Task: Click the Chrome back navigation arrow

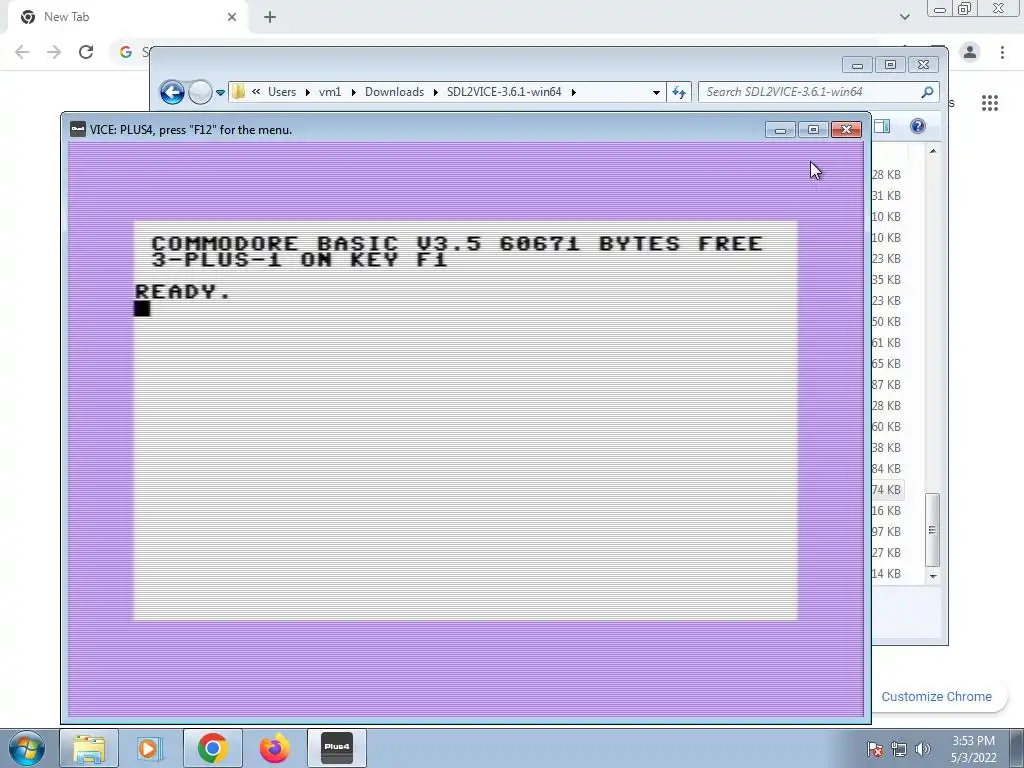Action: [22, 52]
